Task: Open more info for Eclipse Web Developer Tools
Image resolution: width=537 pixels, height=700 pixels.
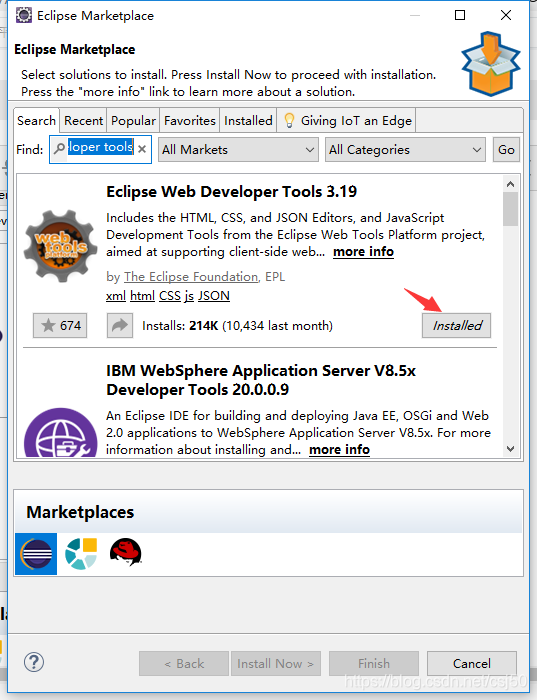Action: [363, 252]
